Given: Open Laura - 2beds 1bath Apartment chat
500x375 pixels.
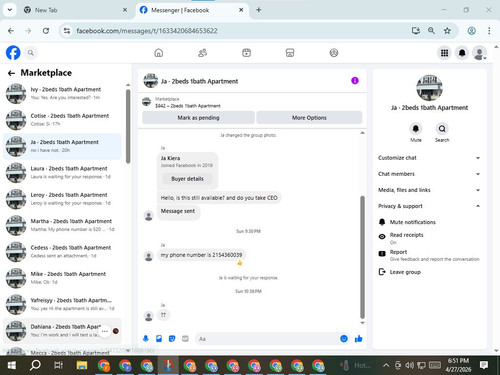Looking at the screenshot, I should point(62,172).
